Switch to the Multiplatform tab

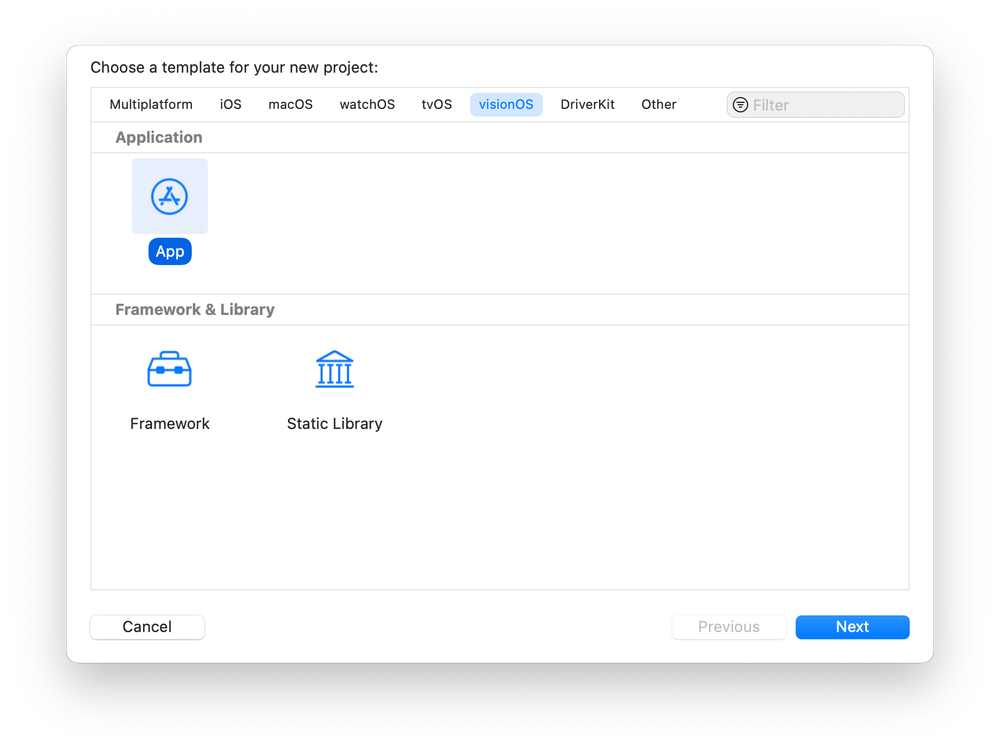(x=151, y=105)
